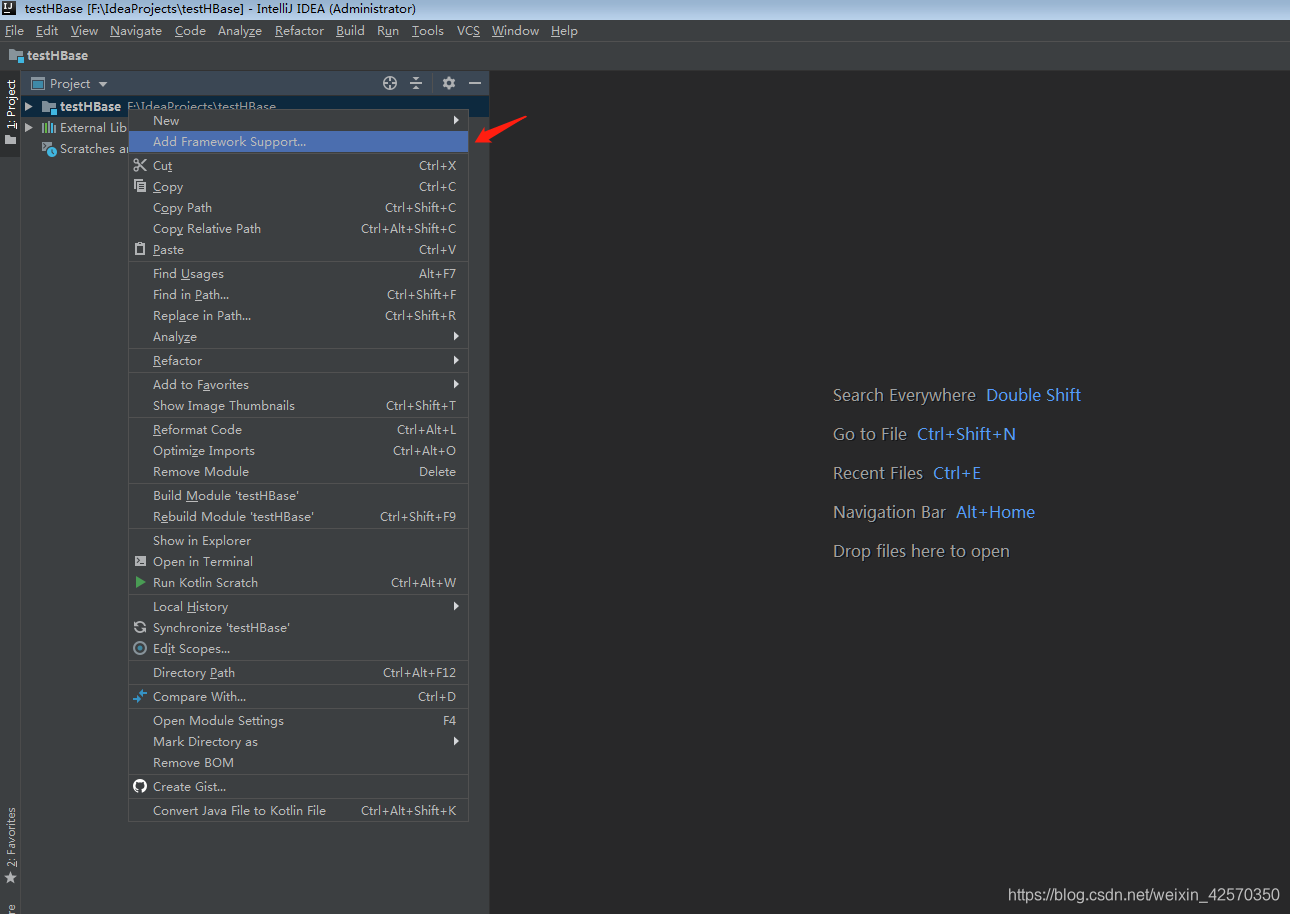Open the VCS menu
1290x914 pixels.
point(468,31)
